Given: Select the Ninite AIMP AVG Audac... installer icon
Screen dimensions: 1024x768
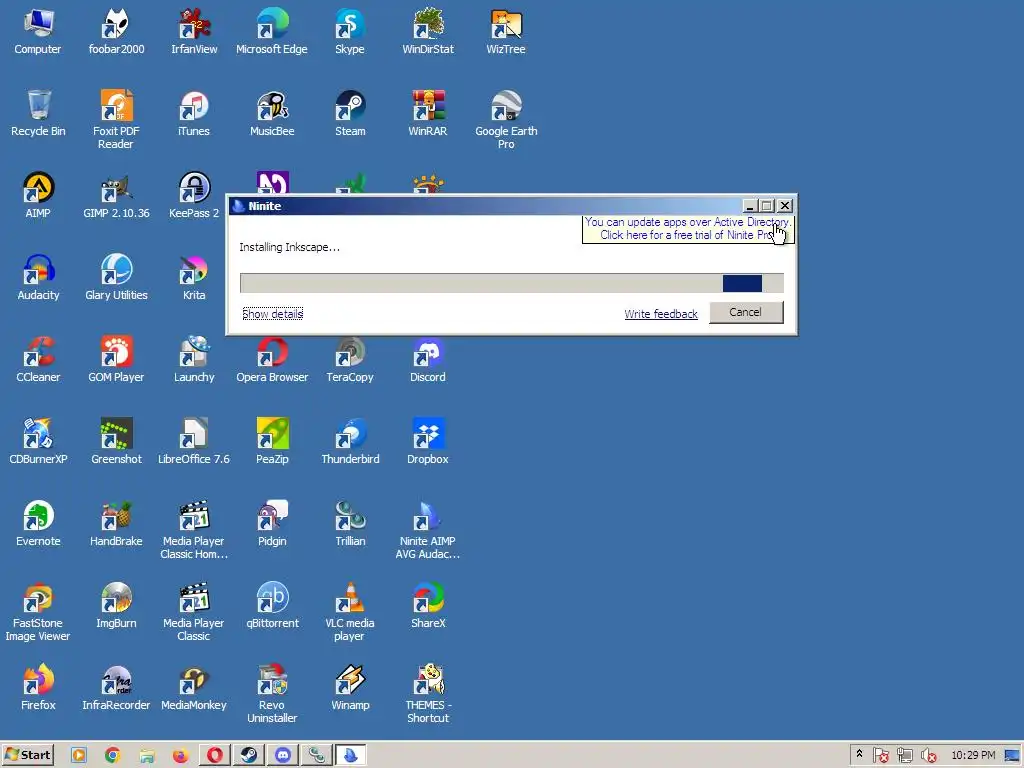Looking at the screenshot, I should [x=428, y=530].
